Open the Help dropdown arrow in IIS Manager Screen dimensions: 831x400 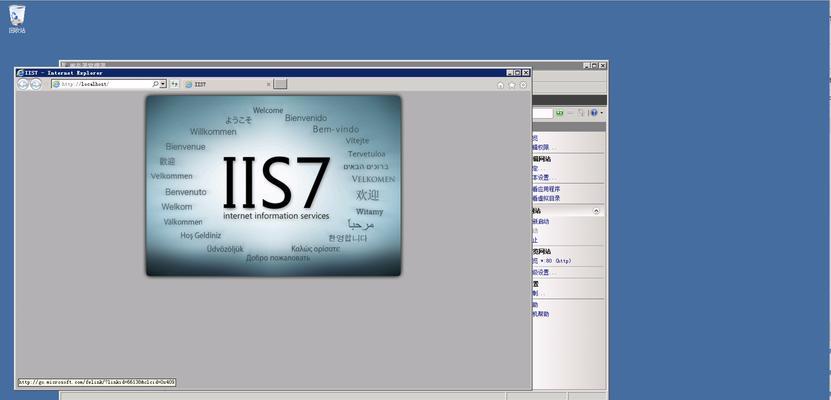[602, 113]
